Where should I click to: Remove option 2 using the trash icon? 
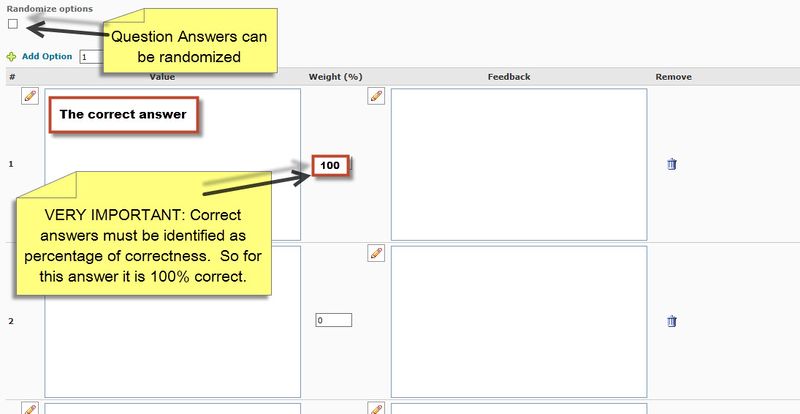672,321
